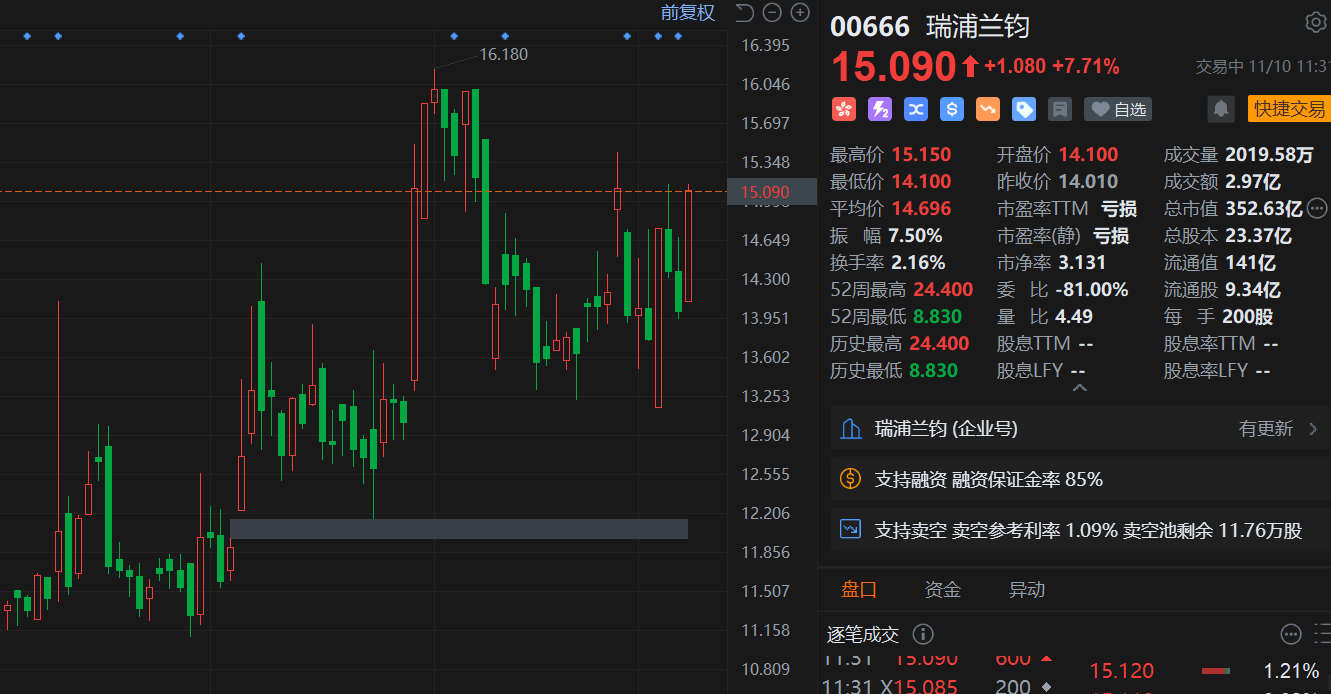Zoom out the chart with minus icon
The height and width of the screenshot is (694, 1331).
coord(771,13)
